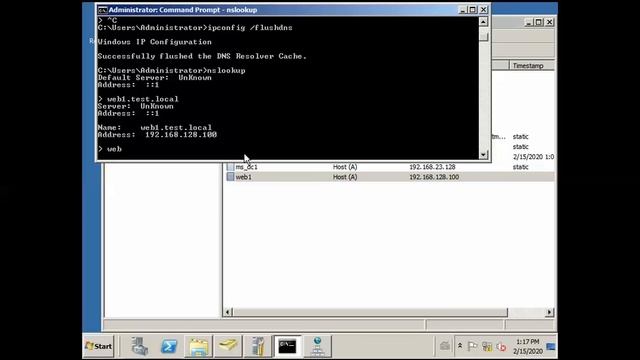
Task: Open the Start menu
Action: (98, 346)
